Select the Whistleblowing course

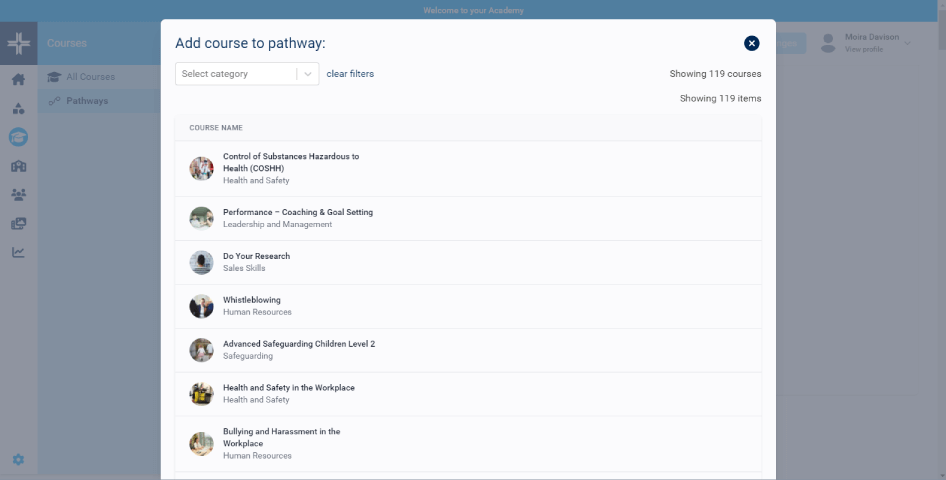click(x=251, y=300)
